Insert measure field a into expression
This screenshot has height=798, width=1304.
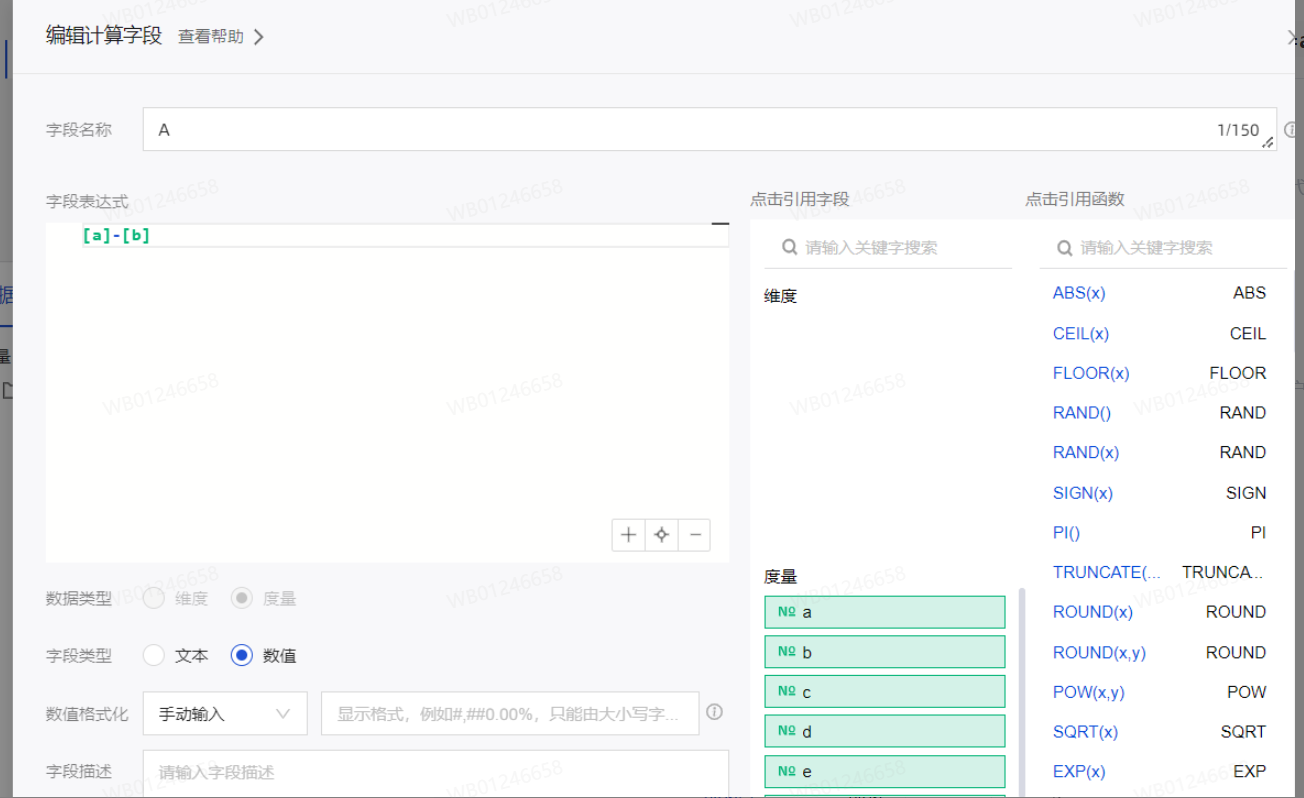pos(884,612)
